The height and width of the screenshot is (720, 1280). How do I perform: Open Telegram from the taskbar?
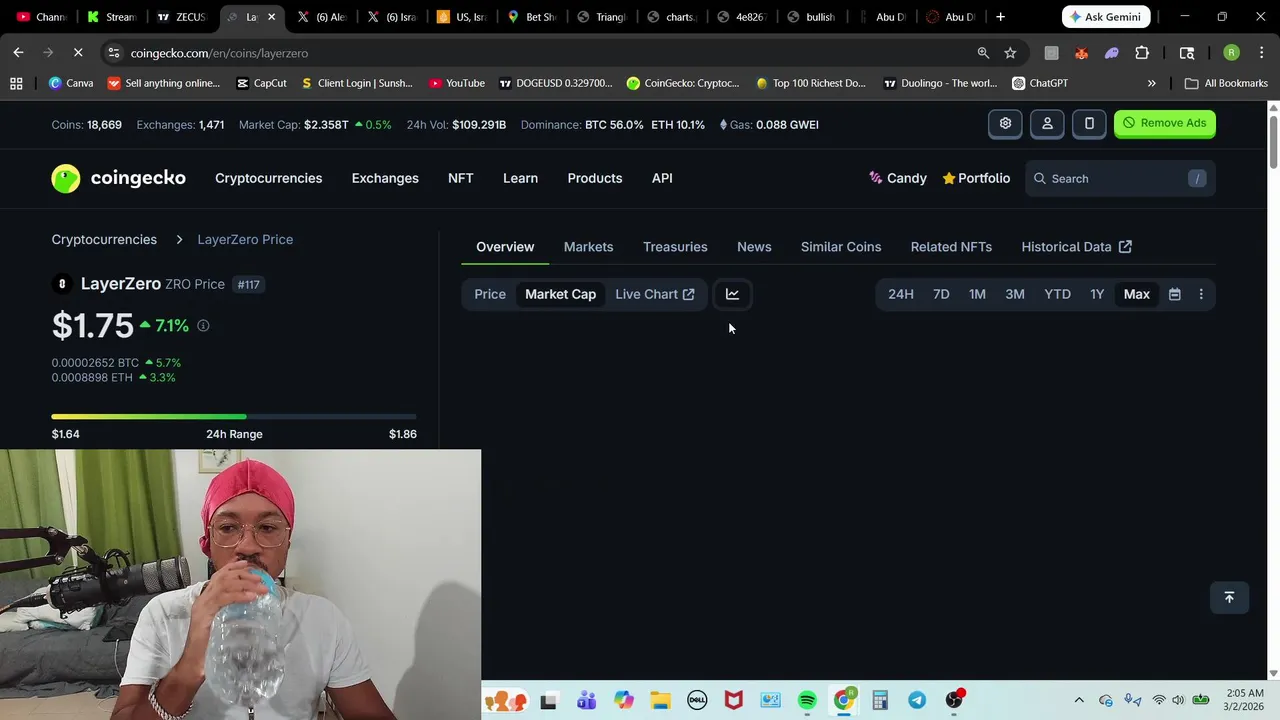(x=917, y=700)
